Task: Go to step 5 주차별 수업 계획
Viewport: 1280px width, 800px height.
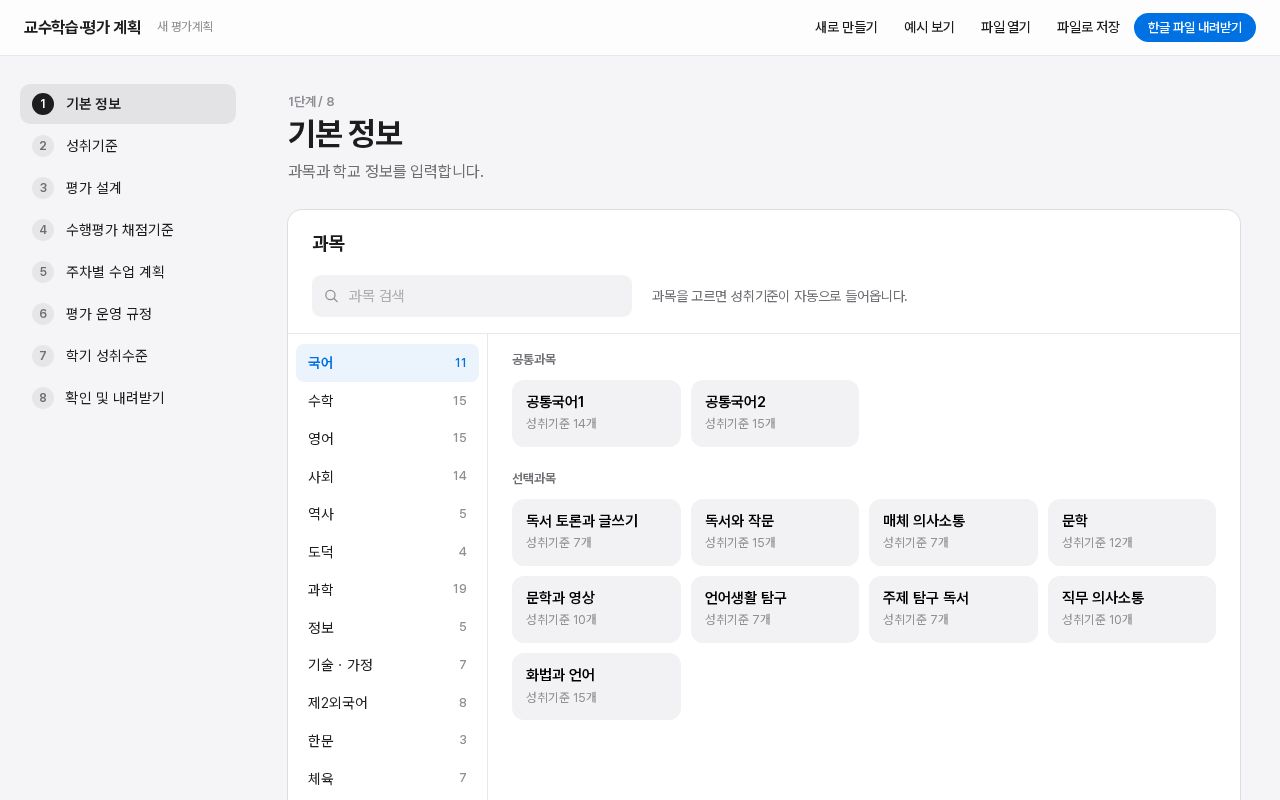Action: [x=128, y=272]
